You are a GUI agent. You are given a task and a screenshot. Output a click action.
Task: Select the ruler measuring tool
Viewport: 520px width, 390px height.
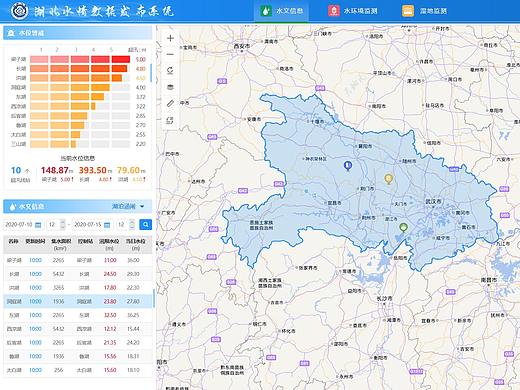click(170, 103)
